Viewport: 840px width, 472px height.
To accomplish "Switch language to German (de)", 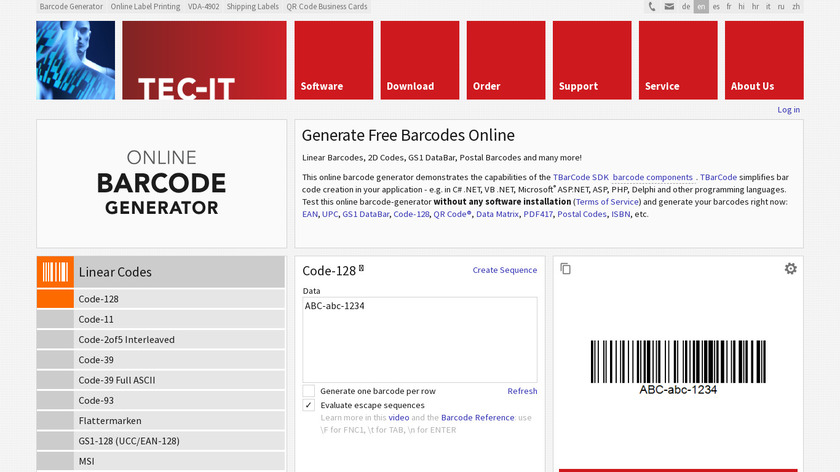I will 686,6.
